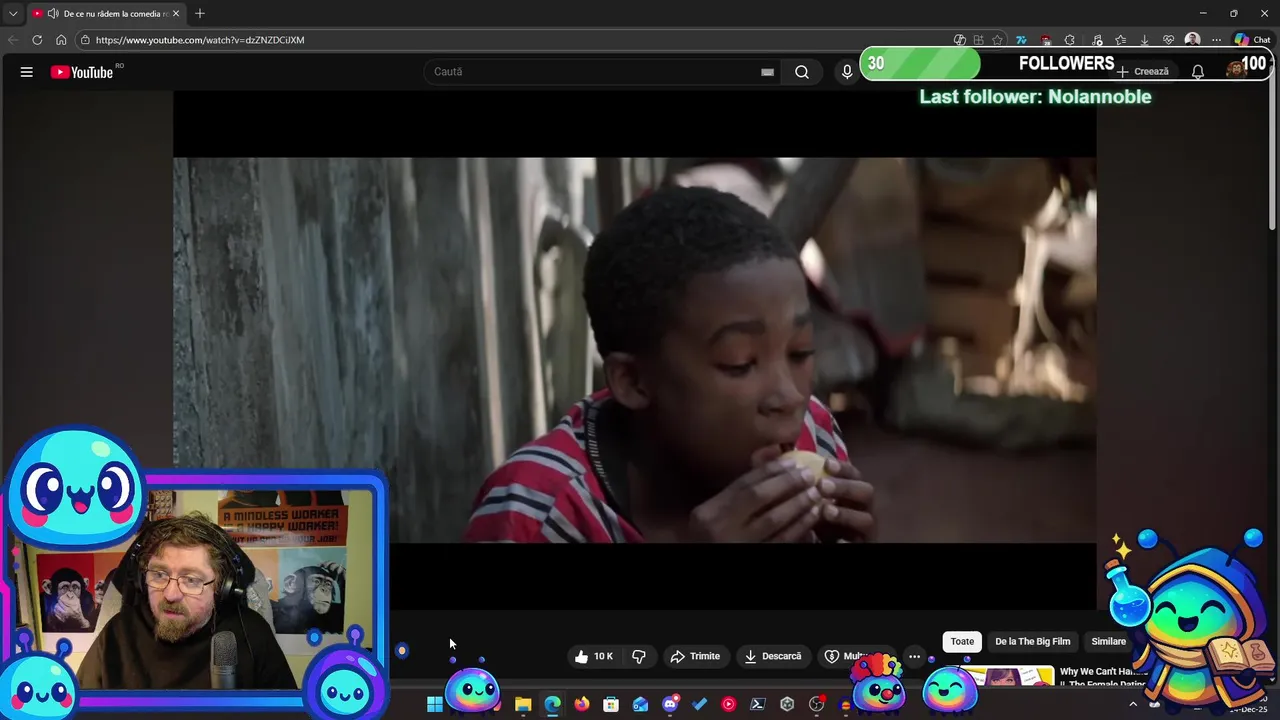This screenshot has width=1280, height=720.
Task: Open browser essentials heart icon
Action: [x=1168, y=40]
